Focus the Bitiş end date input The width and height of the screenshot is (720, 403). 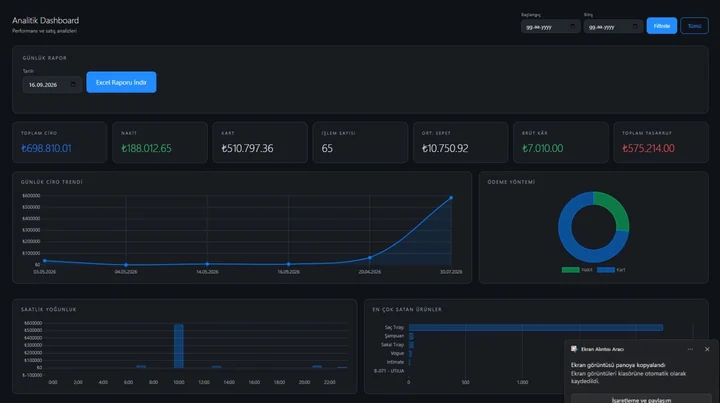click(x=613, y=27)
